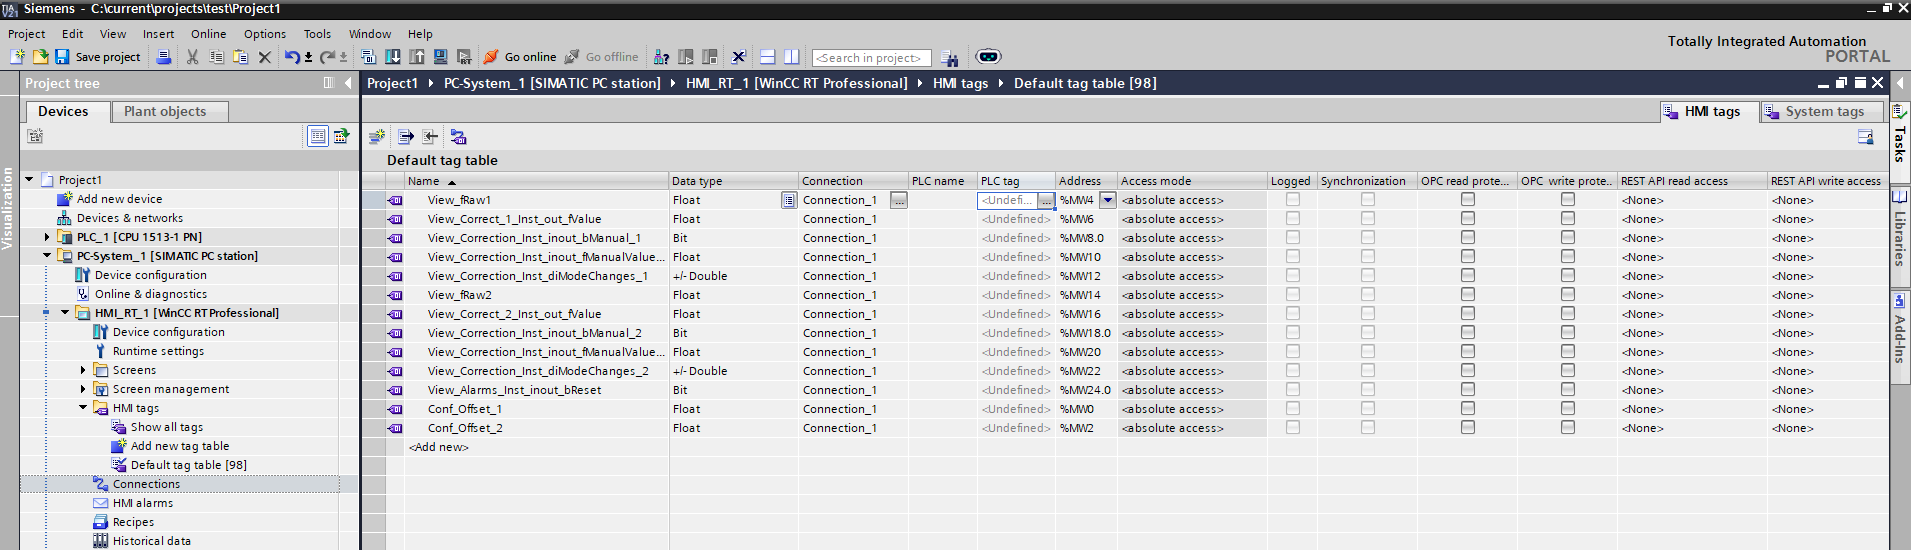Viewport: 1911px width, 550px height.
Task: Click the Go online button
Action: click(520, 57)
